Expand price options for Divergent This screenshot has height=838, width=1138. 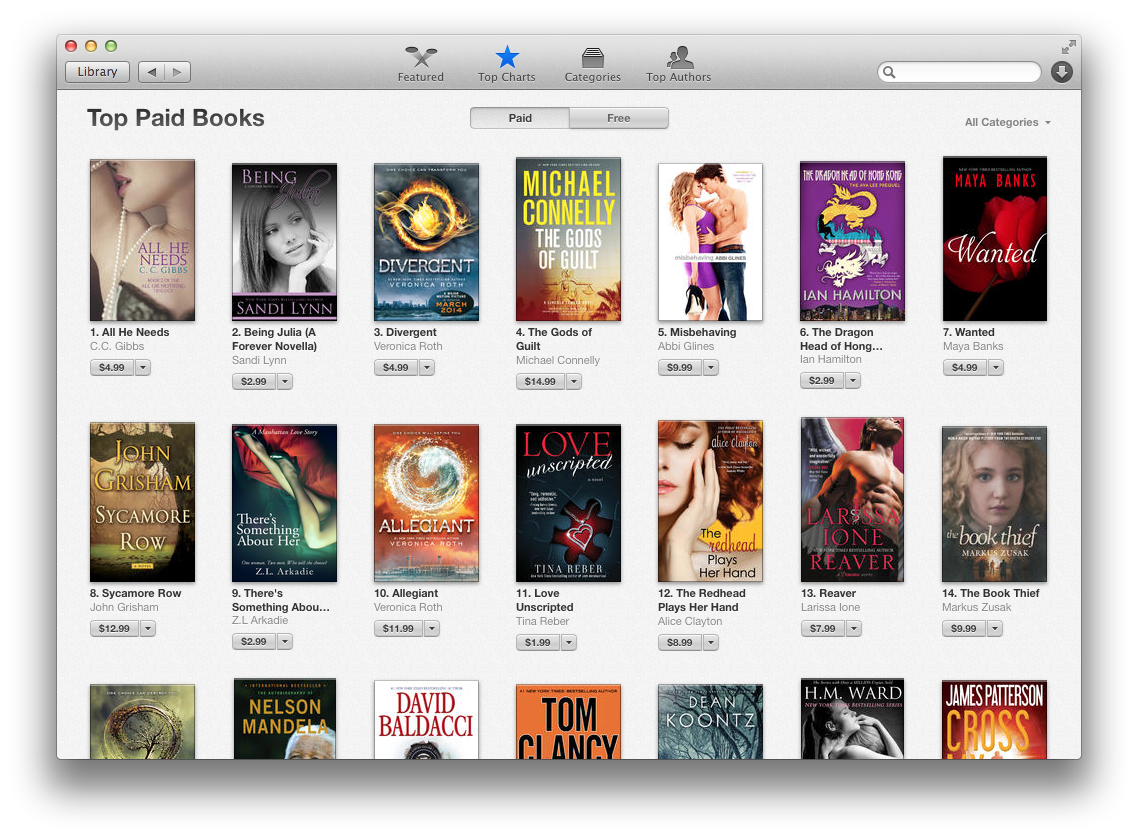coord(427,367)
